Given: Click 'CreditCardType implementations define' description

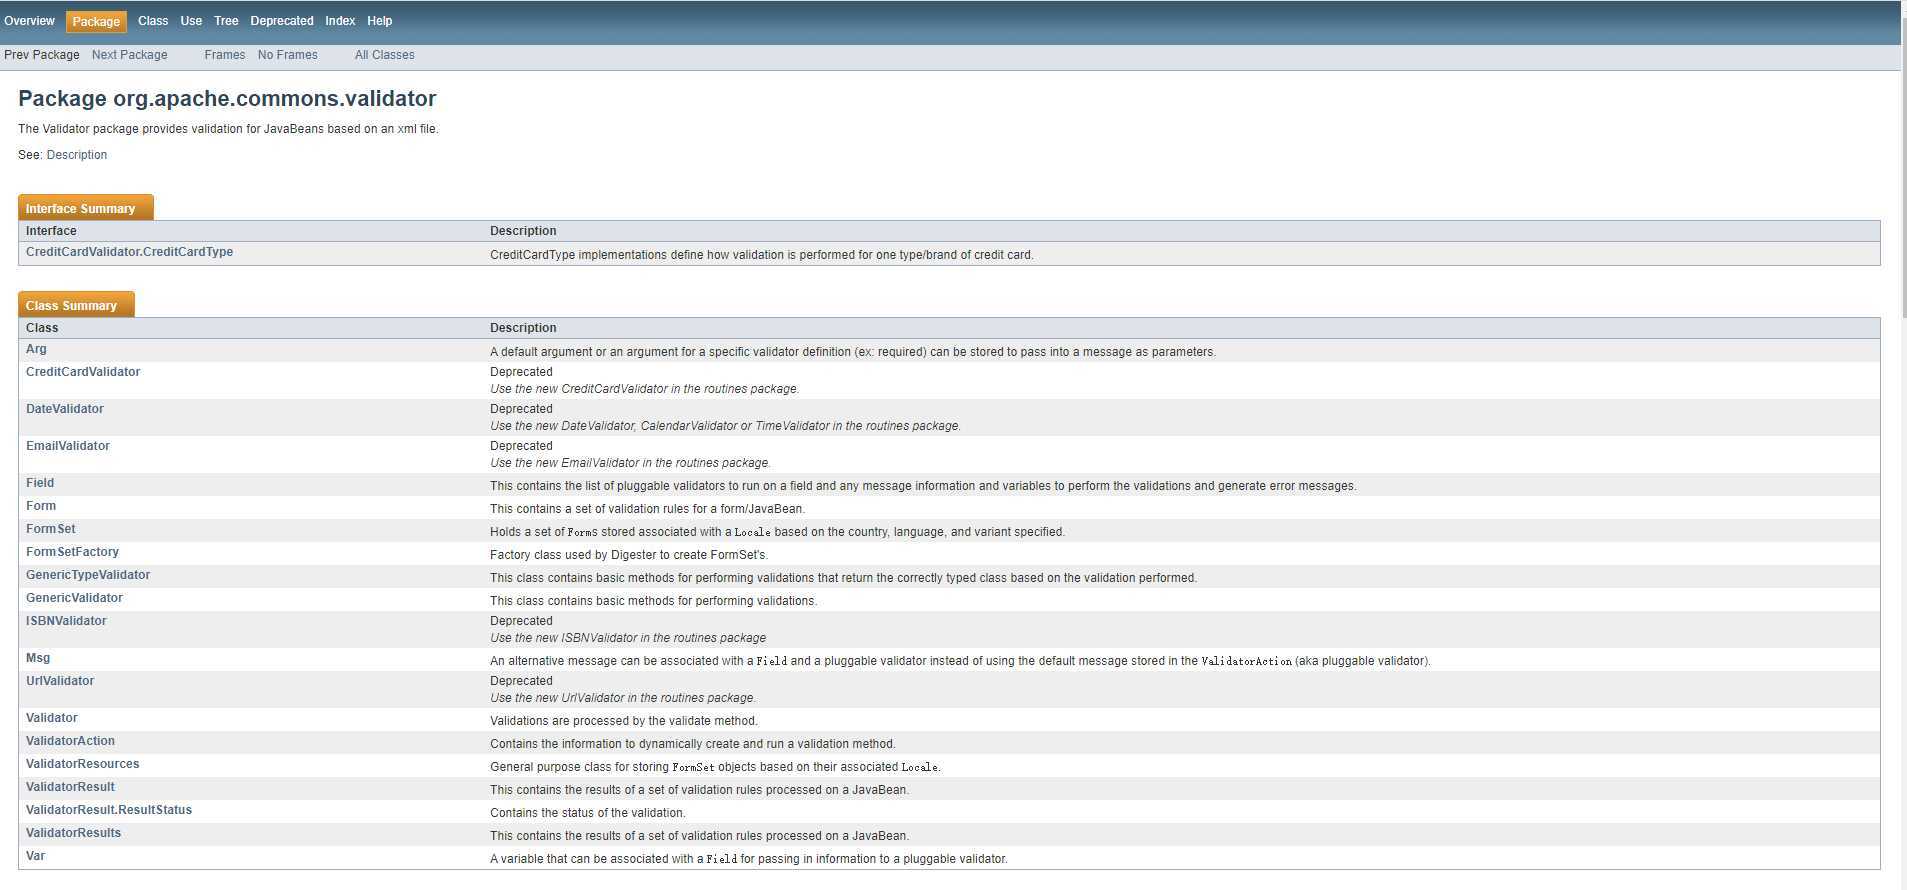Looking at the screenshot, I should coord(762,255).
